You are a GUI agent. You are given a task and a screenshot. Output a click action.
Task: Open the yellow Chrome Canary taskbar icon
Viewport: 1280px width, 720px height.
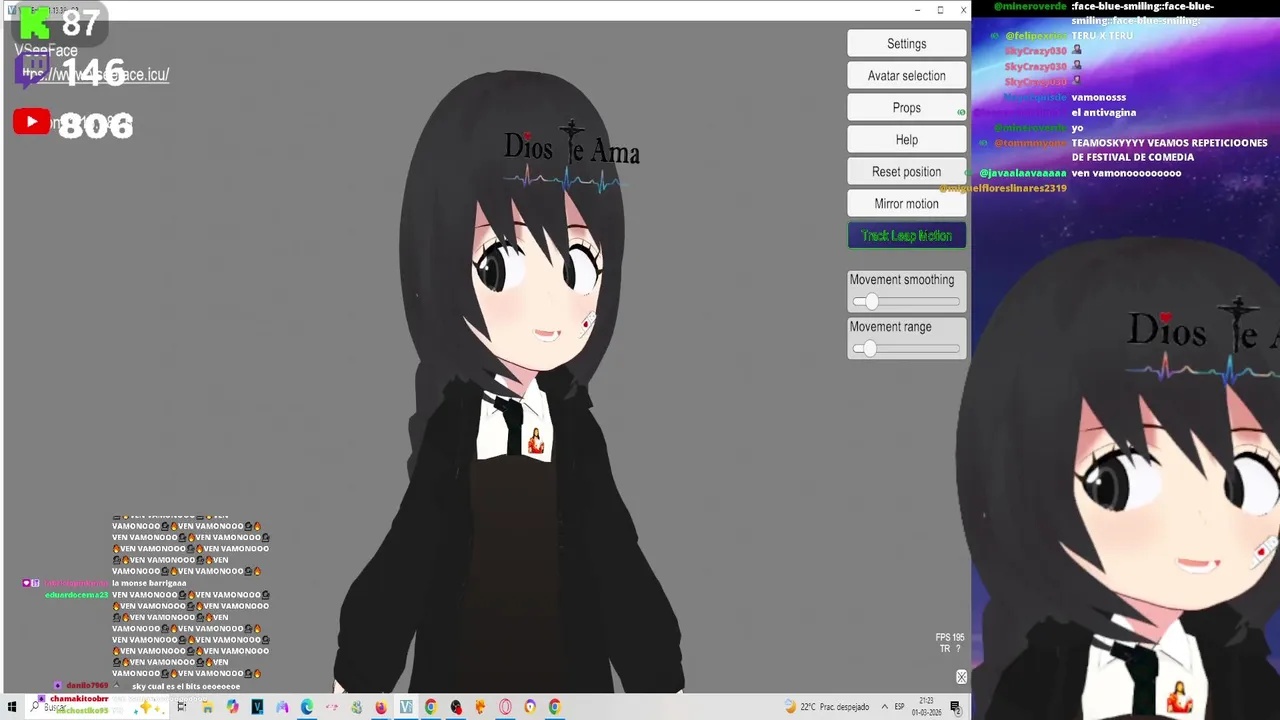point(530,707)
